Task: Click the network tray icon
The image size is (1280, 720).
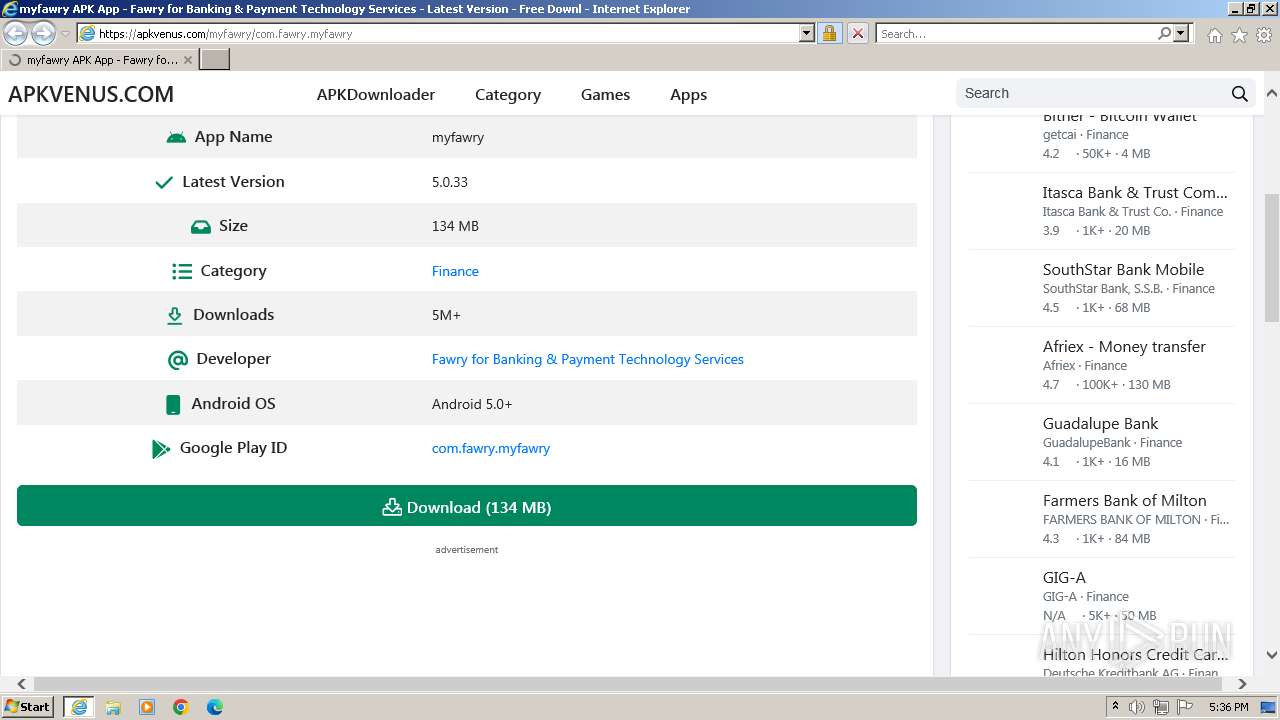Action: (x=1161, y=707)
